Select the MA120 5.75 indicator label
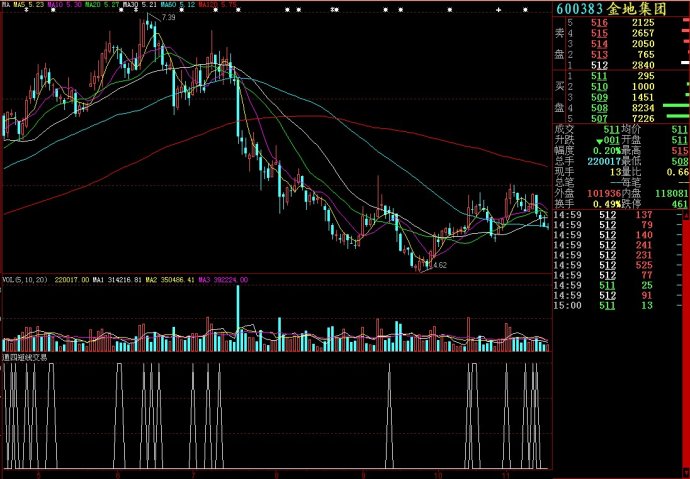 click(217, 5)
